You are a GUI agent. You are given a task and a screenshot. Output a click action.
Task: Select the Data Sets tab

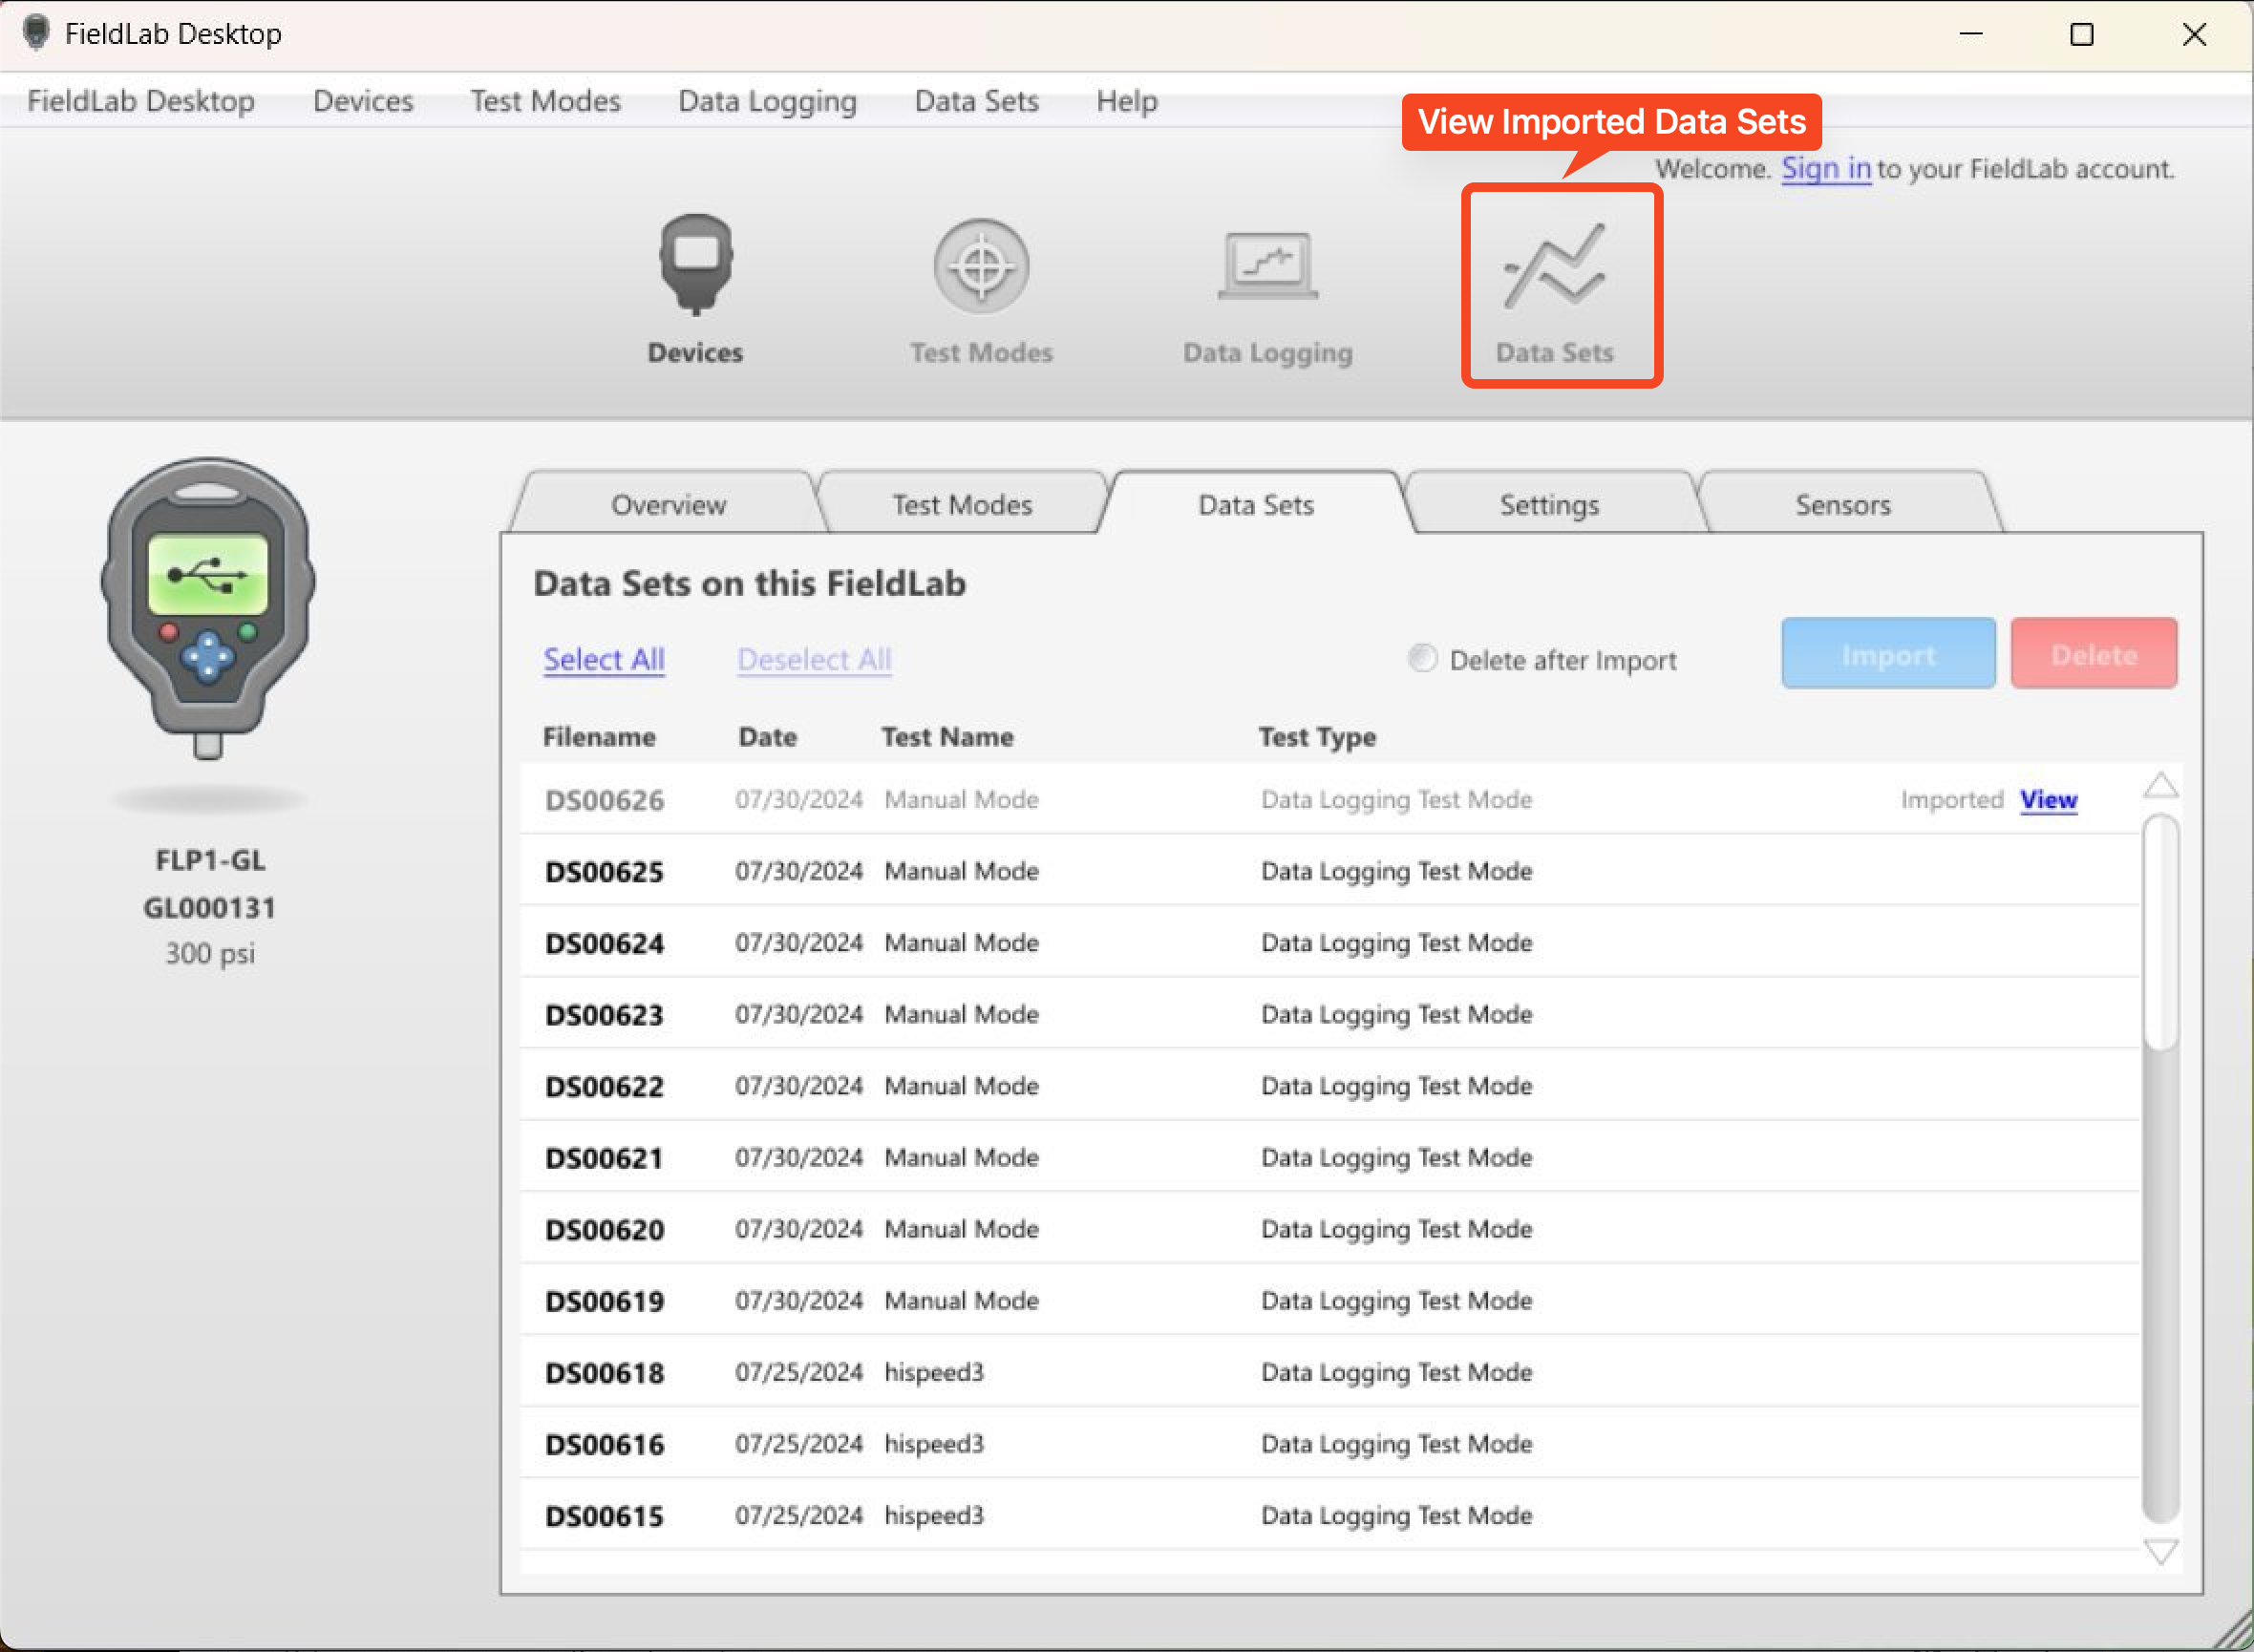(1256, 504)
